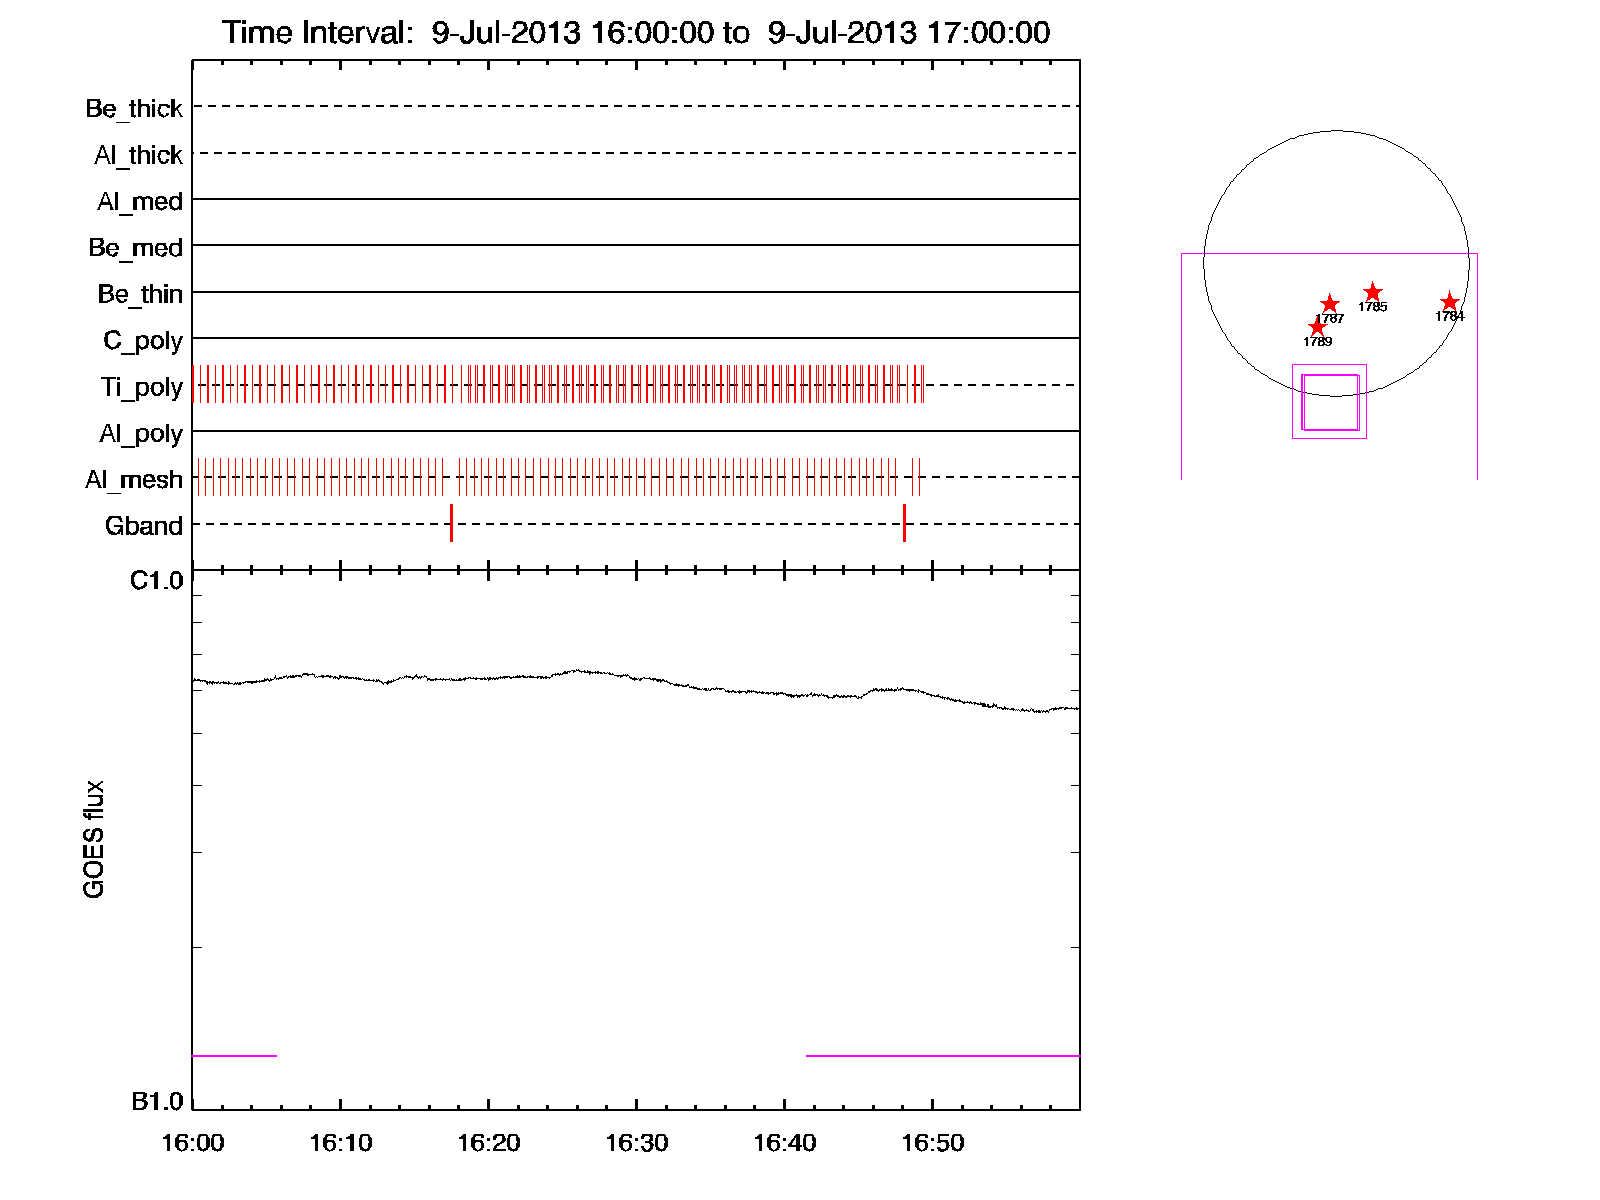Click the Ti_poly row label

click(141, 387)
